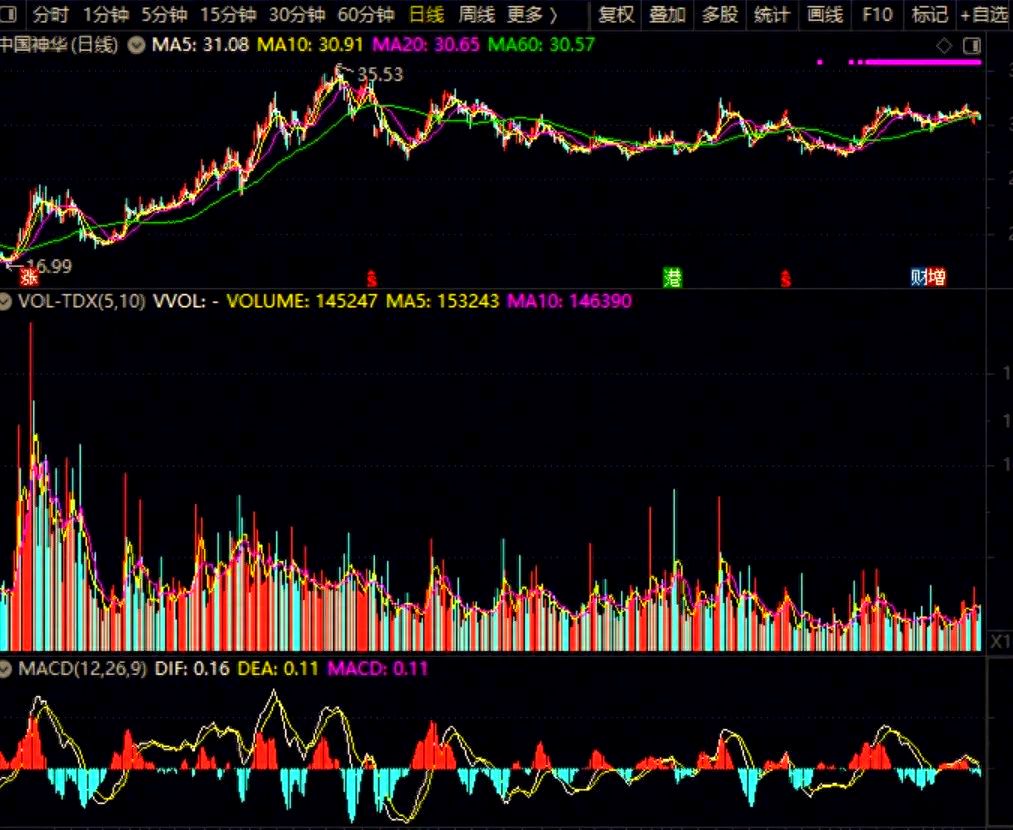Click the magenta MACD: 0.11 value
Image resolution: width=1013 pixels, height=830 pixels.
tap(378, 669)
